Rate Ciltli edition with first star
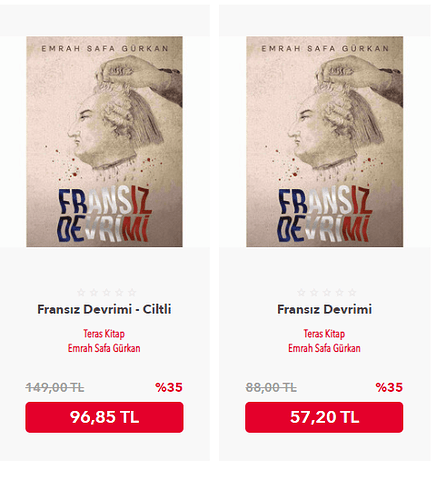 [x=81, y=293]
